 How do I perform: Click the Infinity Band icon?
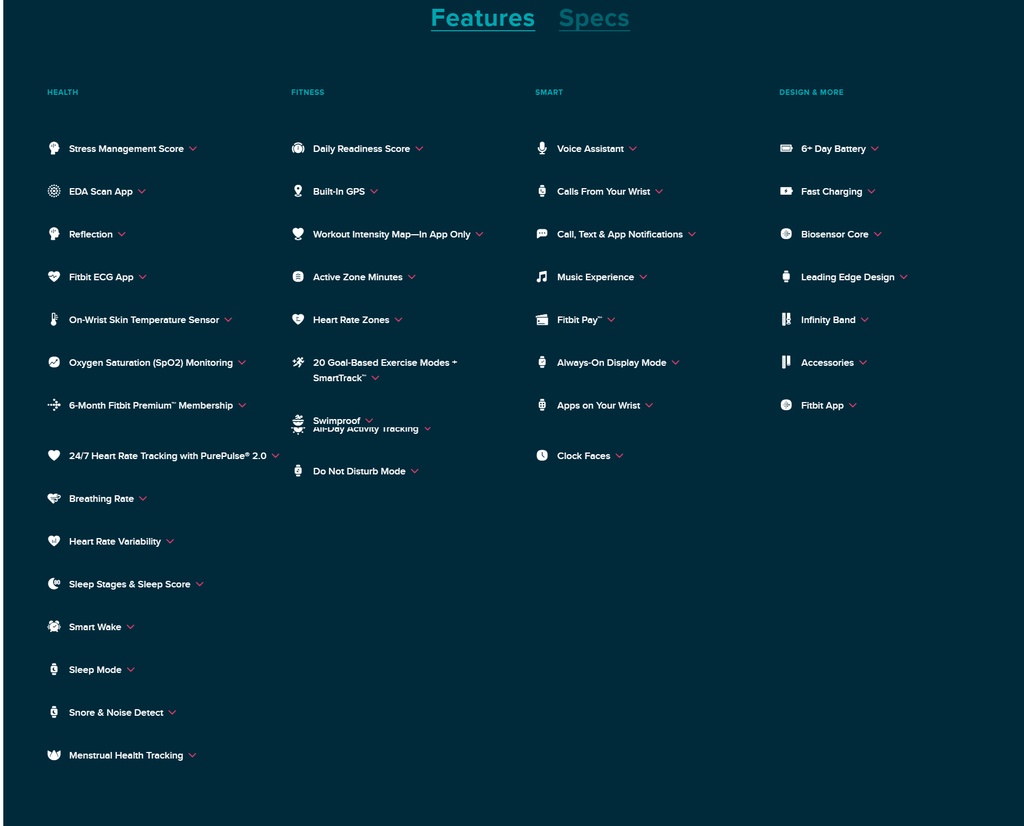[786, 319]
